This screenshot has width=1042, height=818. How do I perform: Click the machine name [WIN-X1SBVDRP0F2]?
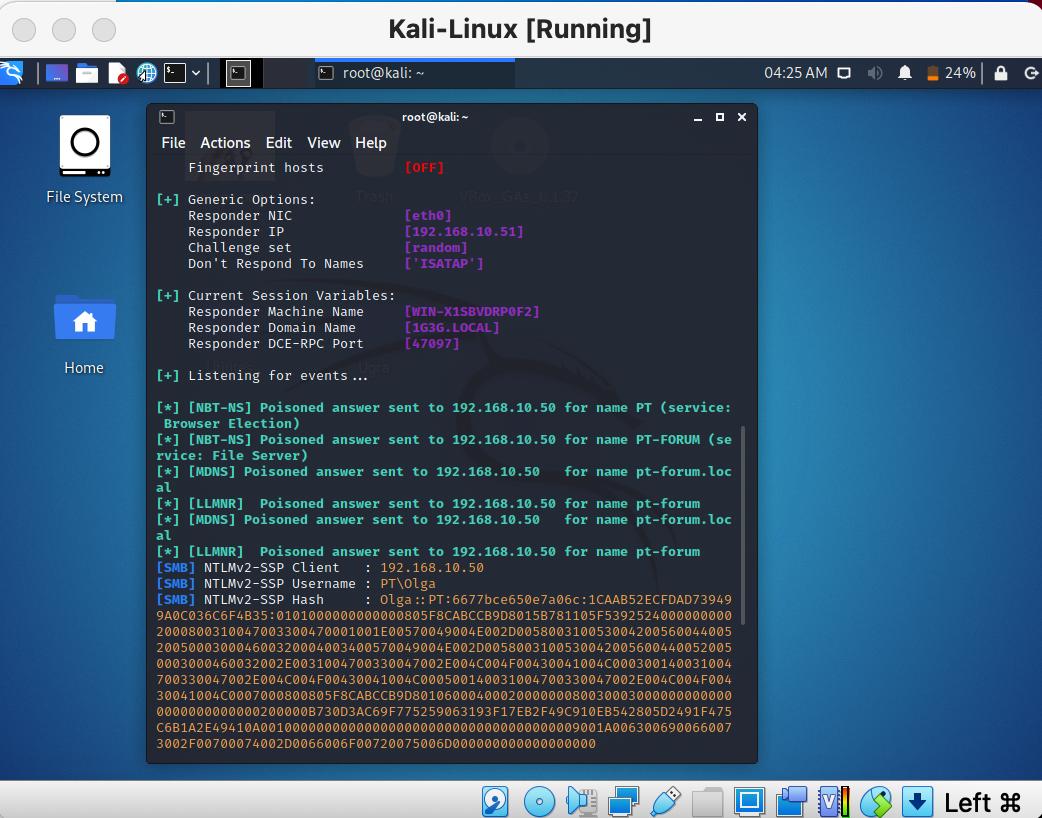472,311
